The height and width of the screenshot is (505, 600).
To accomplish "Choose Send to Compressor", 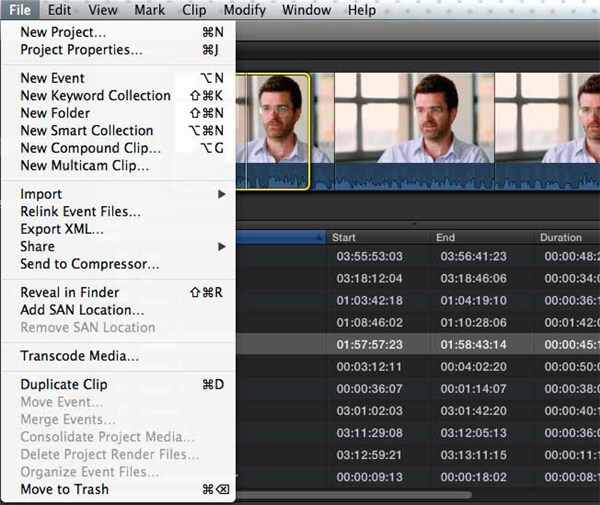I will (90, 264).
